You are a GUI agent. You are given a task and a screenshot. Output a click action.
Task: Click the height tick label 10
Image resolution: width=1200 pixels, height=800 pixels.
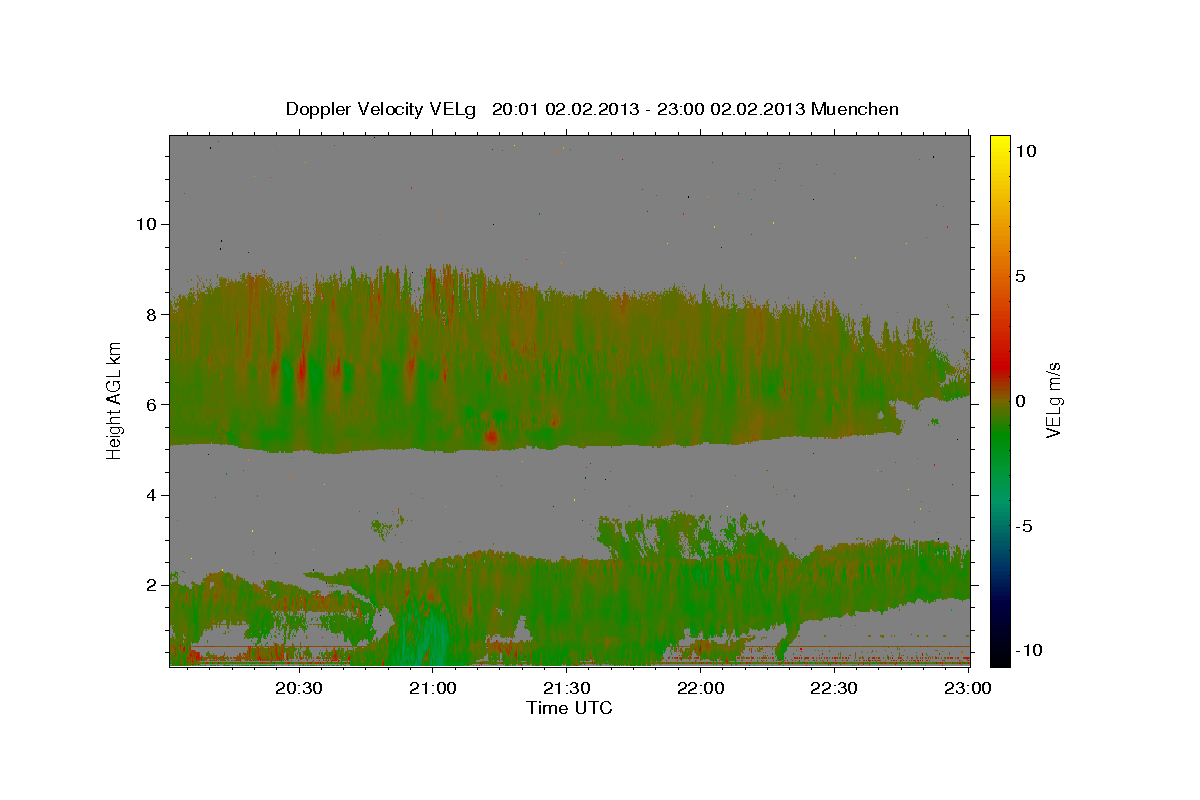tap(146, 224)
